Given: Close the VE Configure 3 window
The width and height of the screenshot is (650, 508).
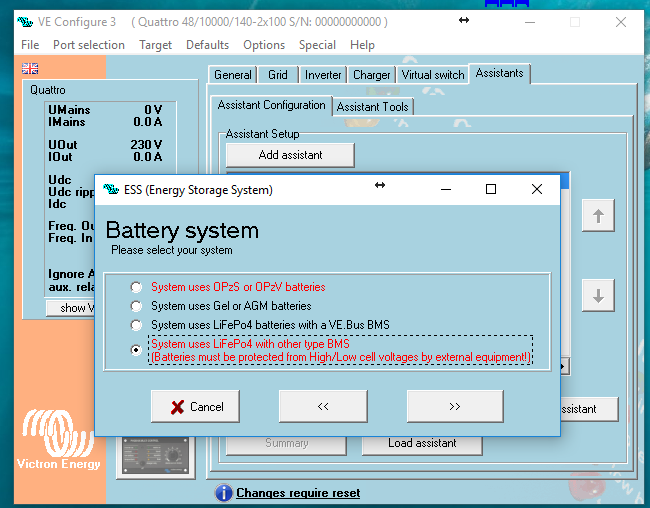Looking at the screenshot, I should point(621,22).
